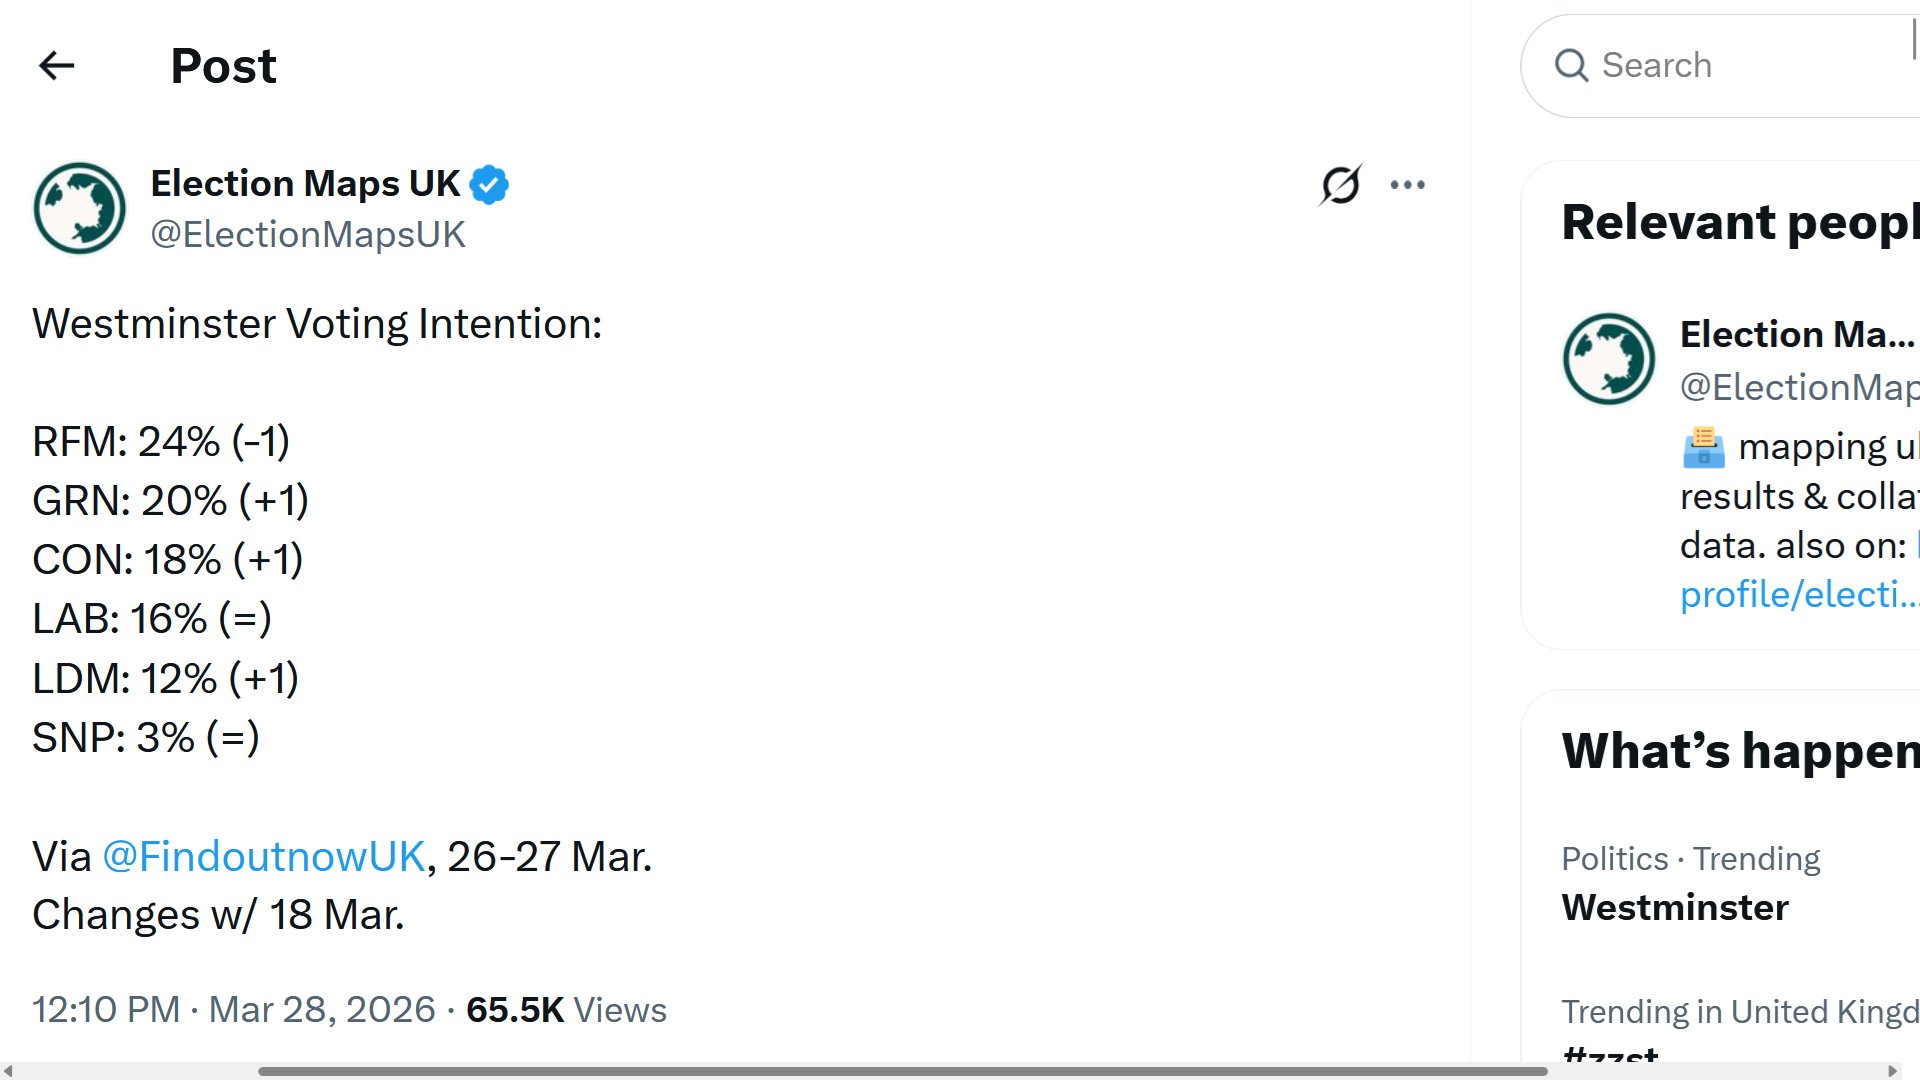The width and height of the screenshot is (1920, 1080).
Task: Click the 65.5K Views count
Action: 566,1010
